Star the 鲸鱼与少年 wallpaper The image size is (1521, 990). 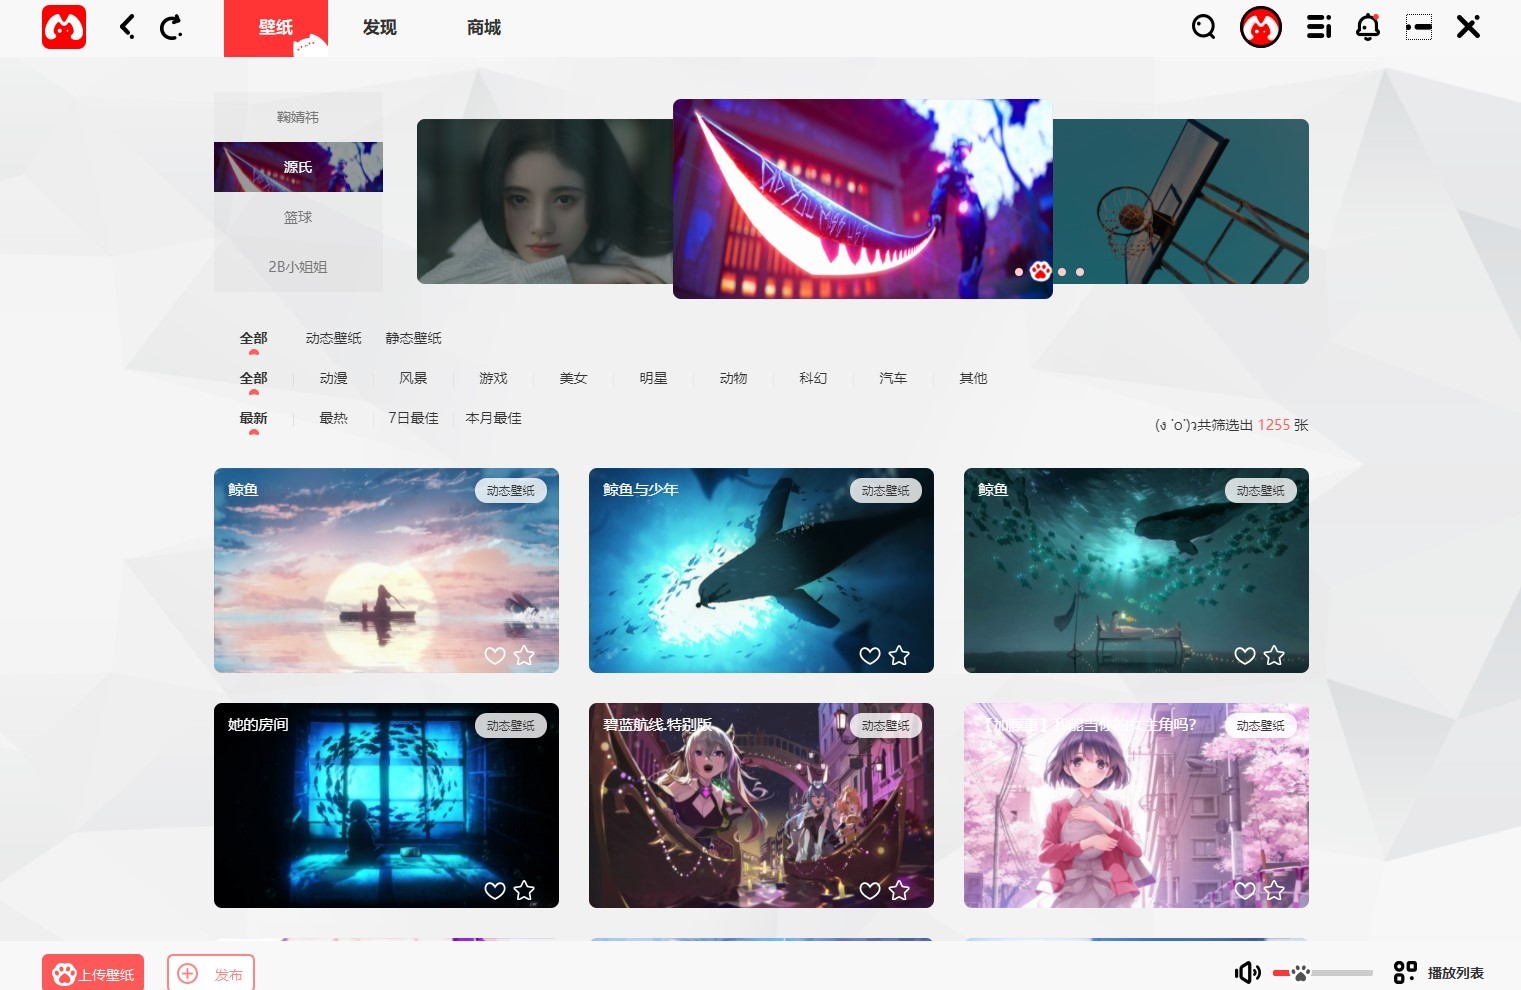click(x=899, y=656)
